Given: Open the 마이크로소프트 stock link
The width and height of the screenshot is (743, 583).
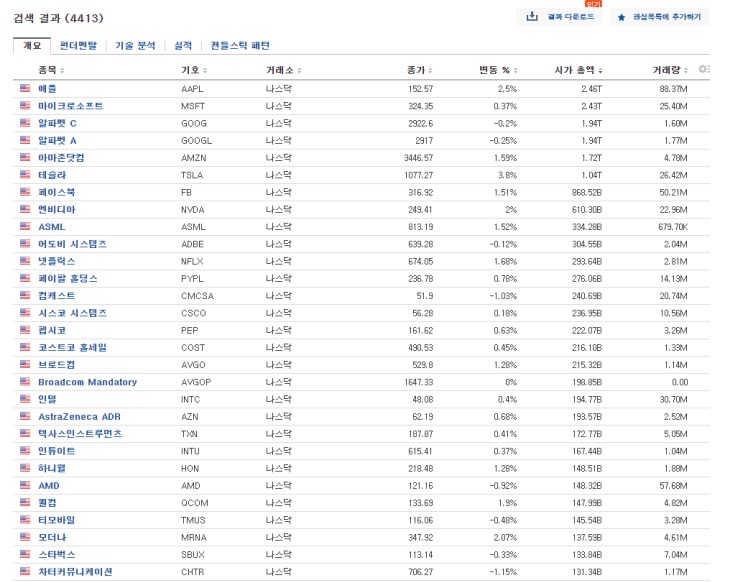Looking at the screenshot, I should pyautogui.click(x=70, y=106).
